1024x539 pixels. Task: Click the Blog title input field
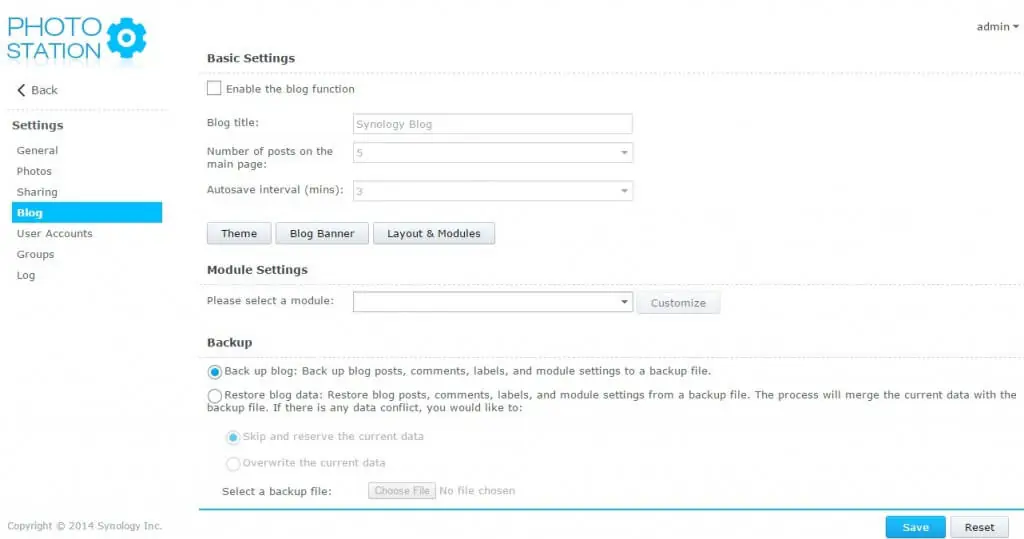pyautogui.click(x=492, y=124)
